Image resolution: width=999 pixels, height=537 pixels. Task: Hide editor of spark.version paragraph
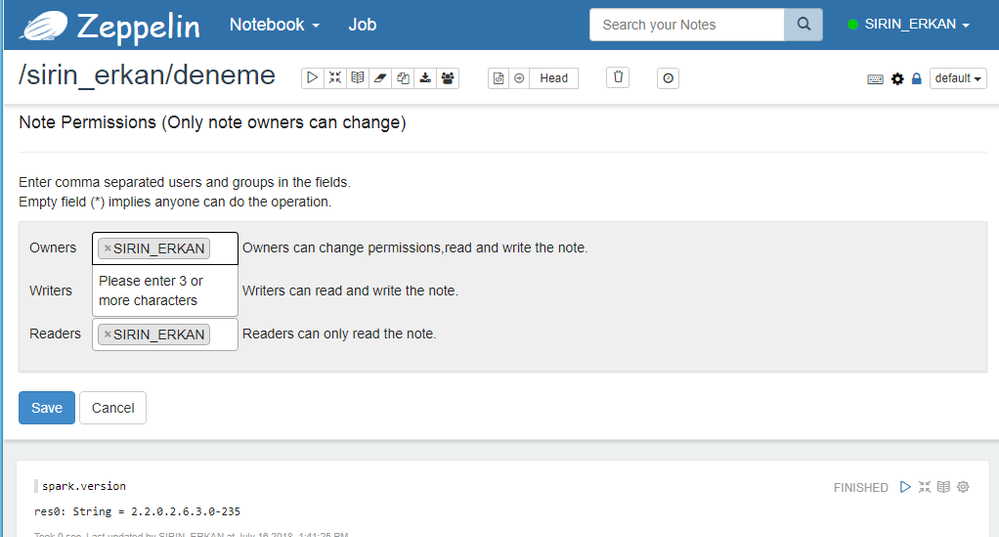point(924,487)
